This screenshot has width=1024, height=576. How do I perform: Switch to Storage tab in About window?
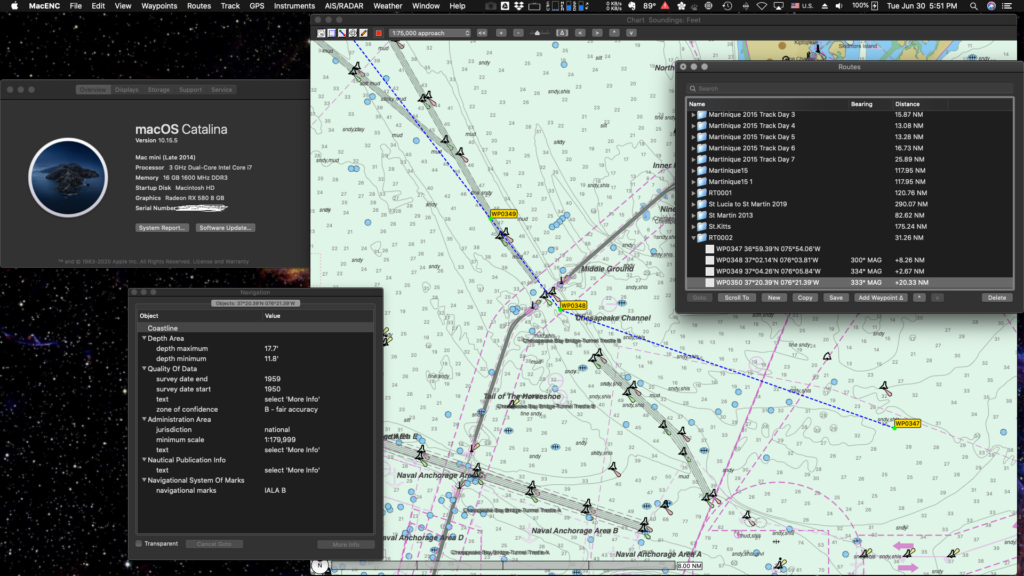click(x=158, y=89)
